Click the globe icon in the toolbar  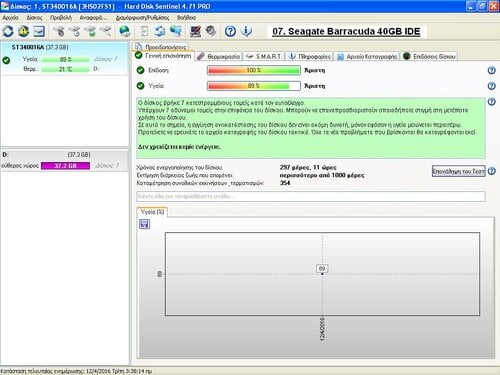click(x=125, y=31)
